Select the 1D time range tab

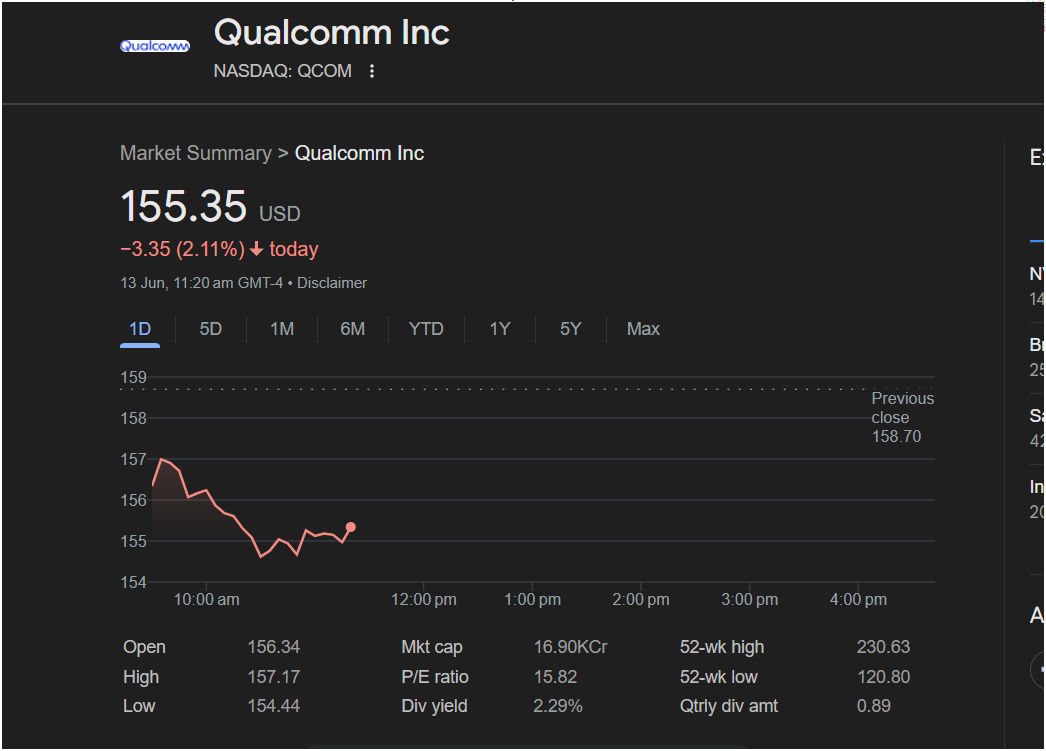tap(140, 329)
